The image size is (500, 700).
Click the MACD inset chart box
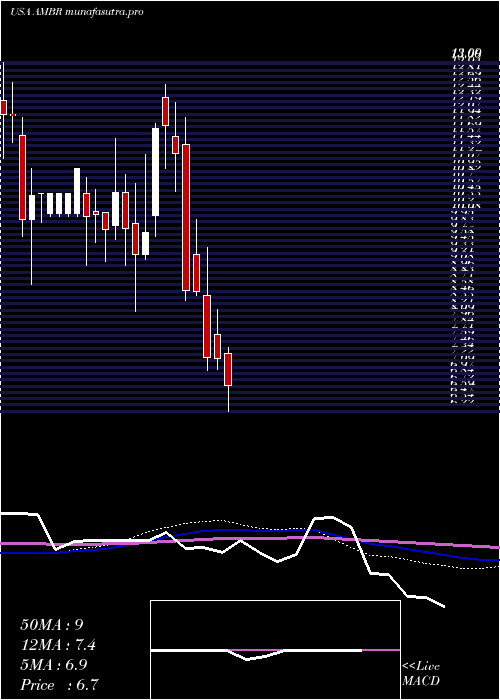pyautogui.click(x=275, y=650)
